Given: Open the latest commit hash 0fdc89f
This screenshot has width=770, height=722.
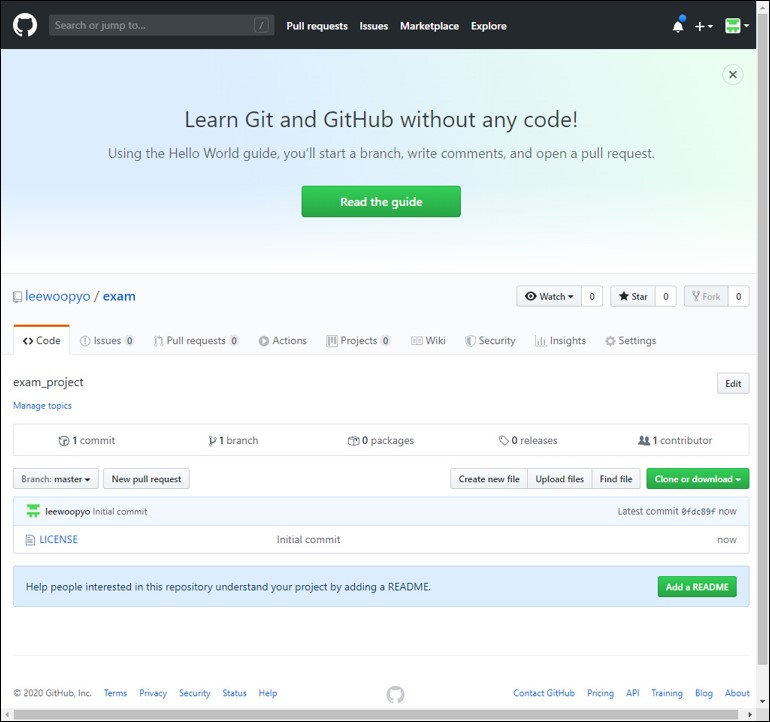Looking at the screenshot, I should pos(698,511).
